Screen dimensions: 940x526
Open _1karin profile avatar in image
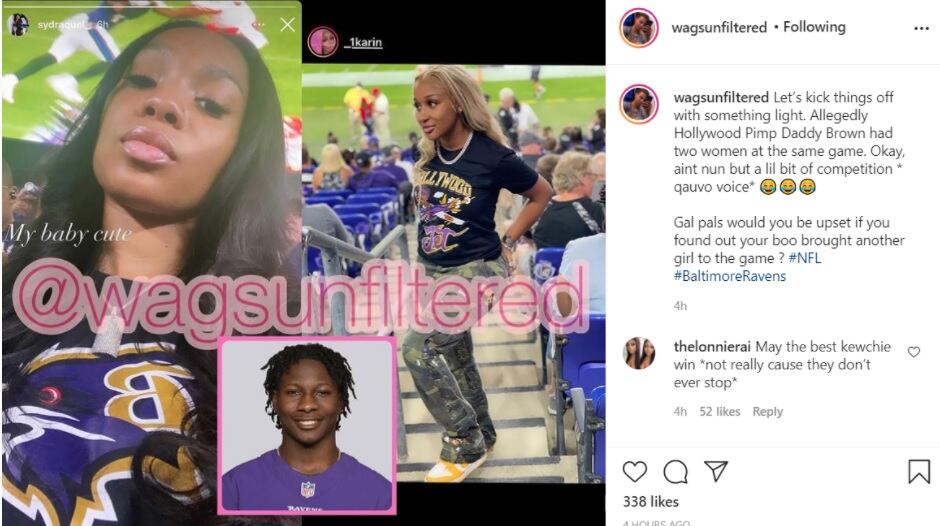tap(323, 41)
